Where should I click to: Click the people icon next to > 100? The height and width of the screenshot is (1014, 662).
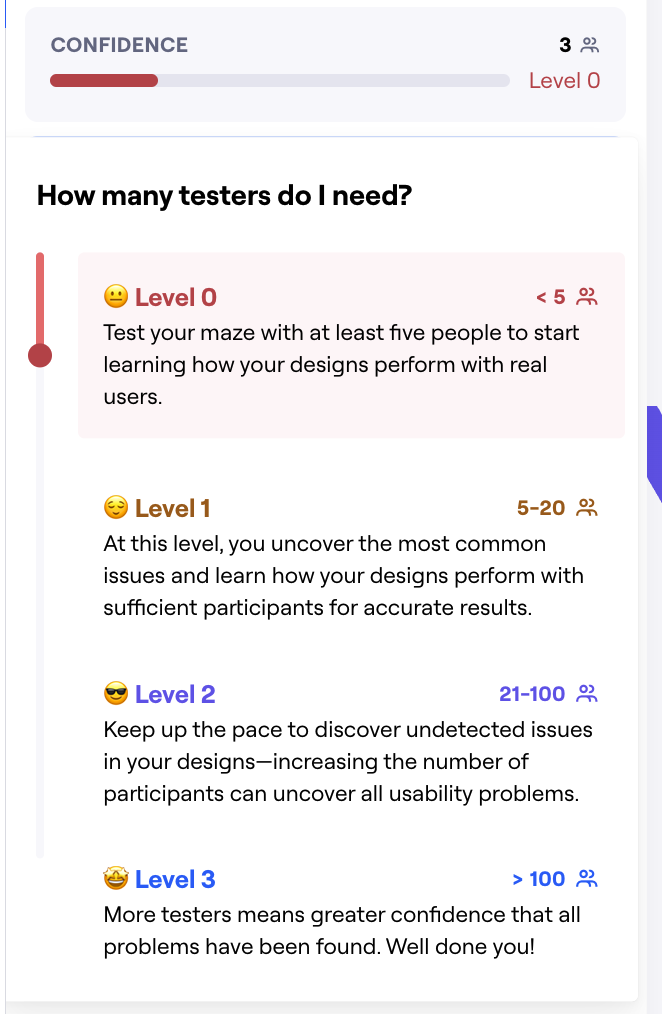click(x=587, y=879)
